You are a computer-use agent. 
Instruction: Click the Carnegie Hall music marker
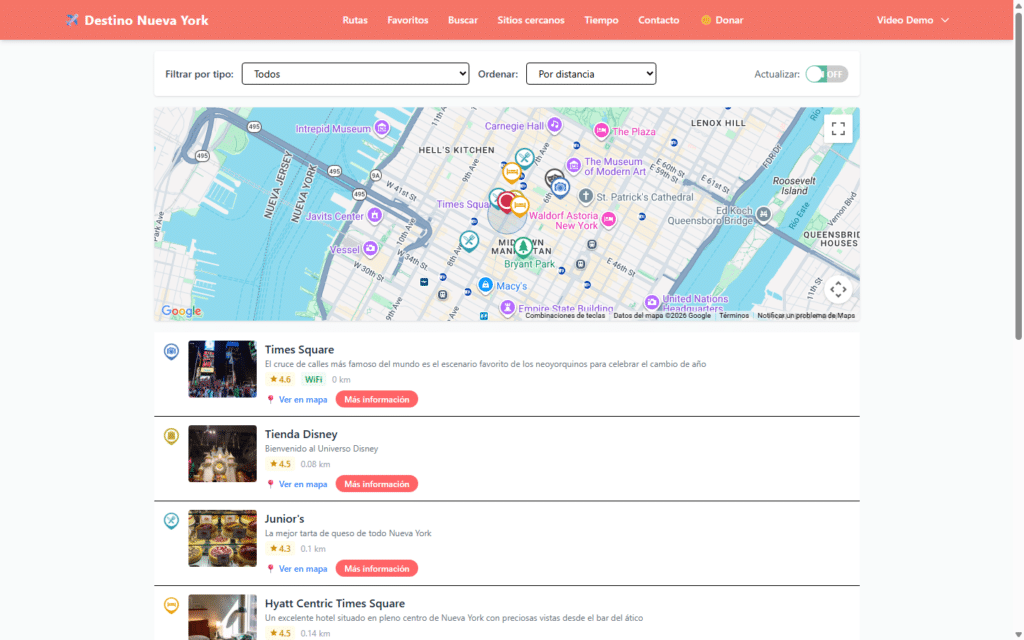(554, 126)
